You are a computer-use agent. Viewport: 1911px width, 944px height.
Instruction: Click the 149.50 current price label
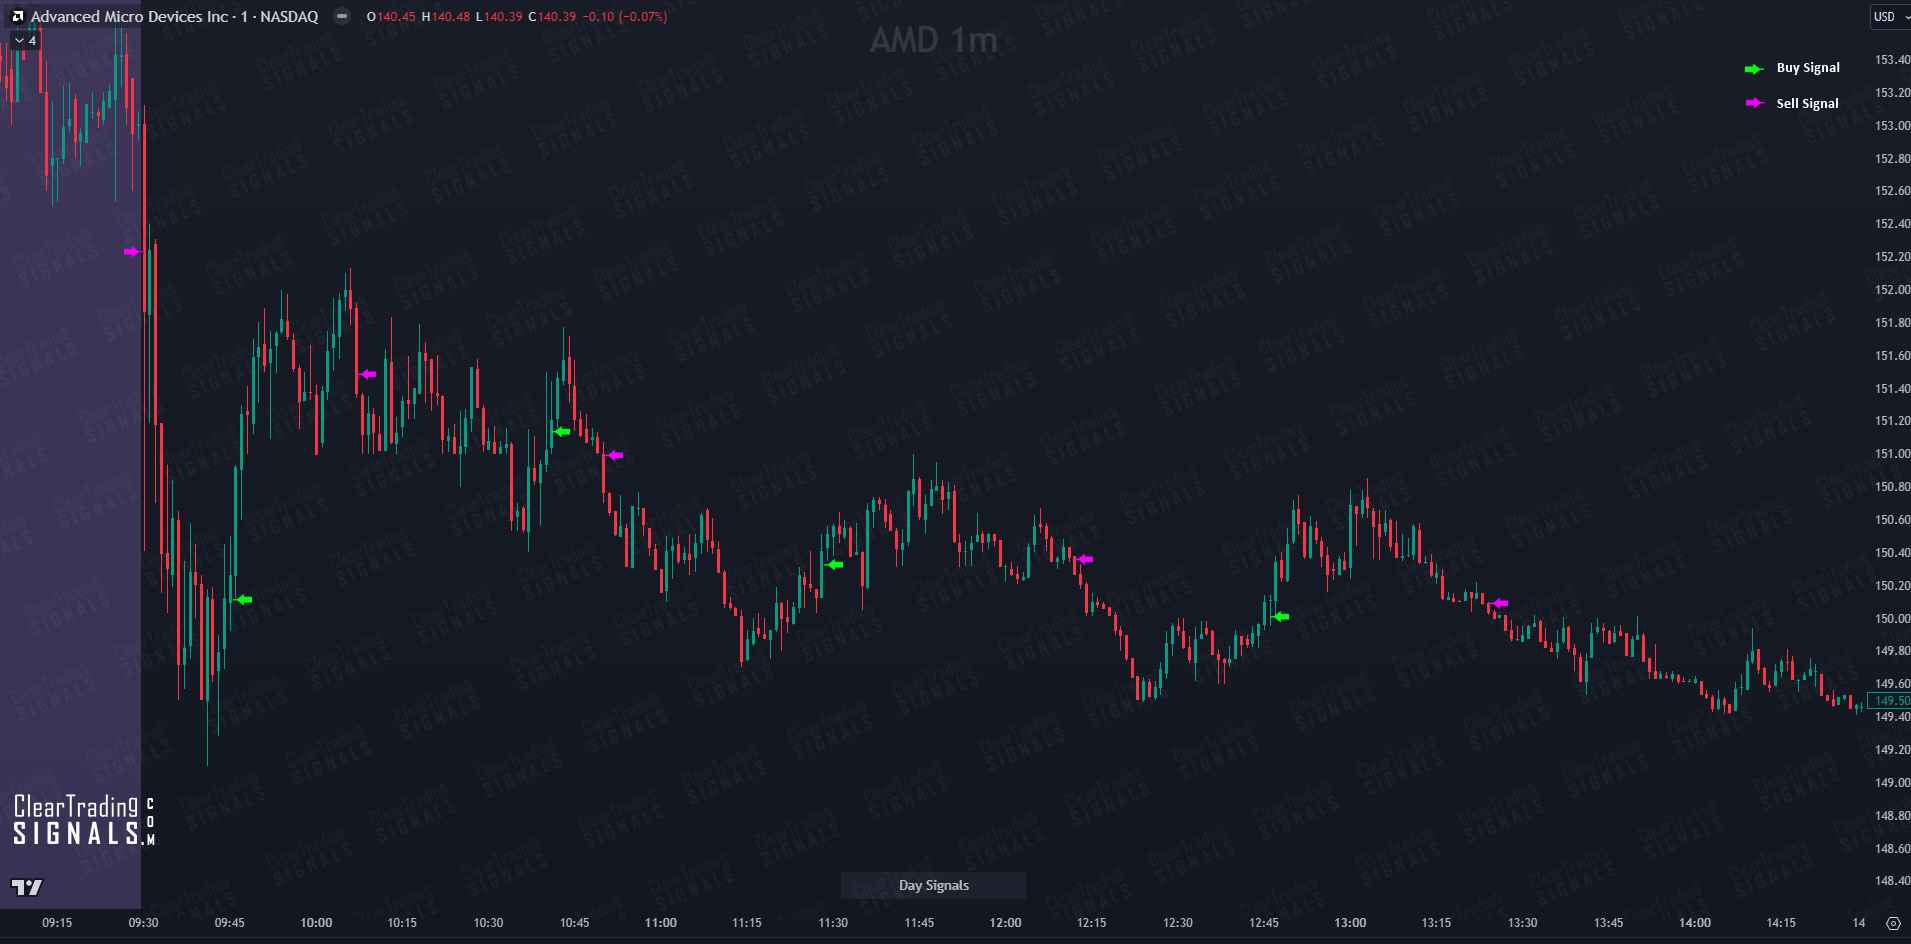1890,700
